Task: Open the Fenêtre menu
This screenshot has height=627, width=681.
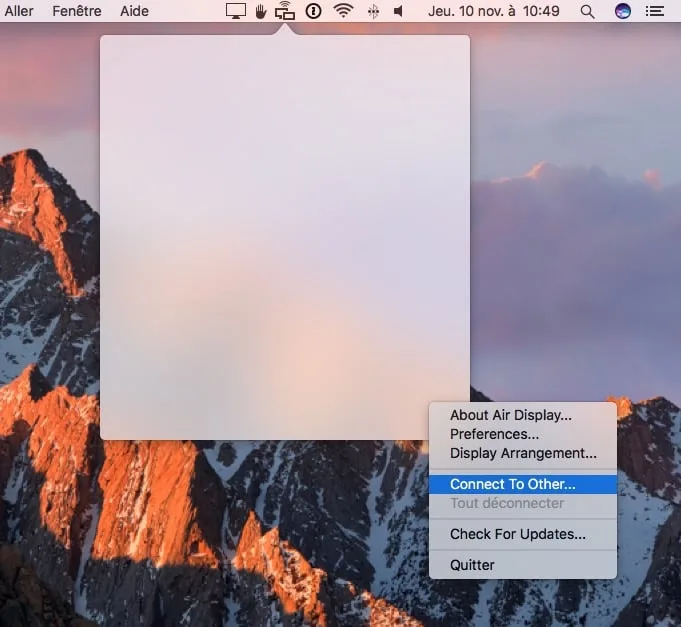Action: tap(77, 11)
